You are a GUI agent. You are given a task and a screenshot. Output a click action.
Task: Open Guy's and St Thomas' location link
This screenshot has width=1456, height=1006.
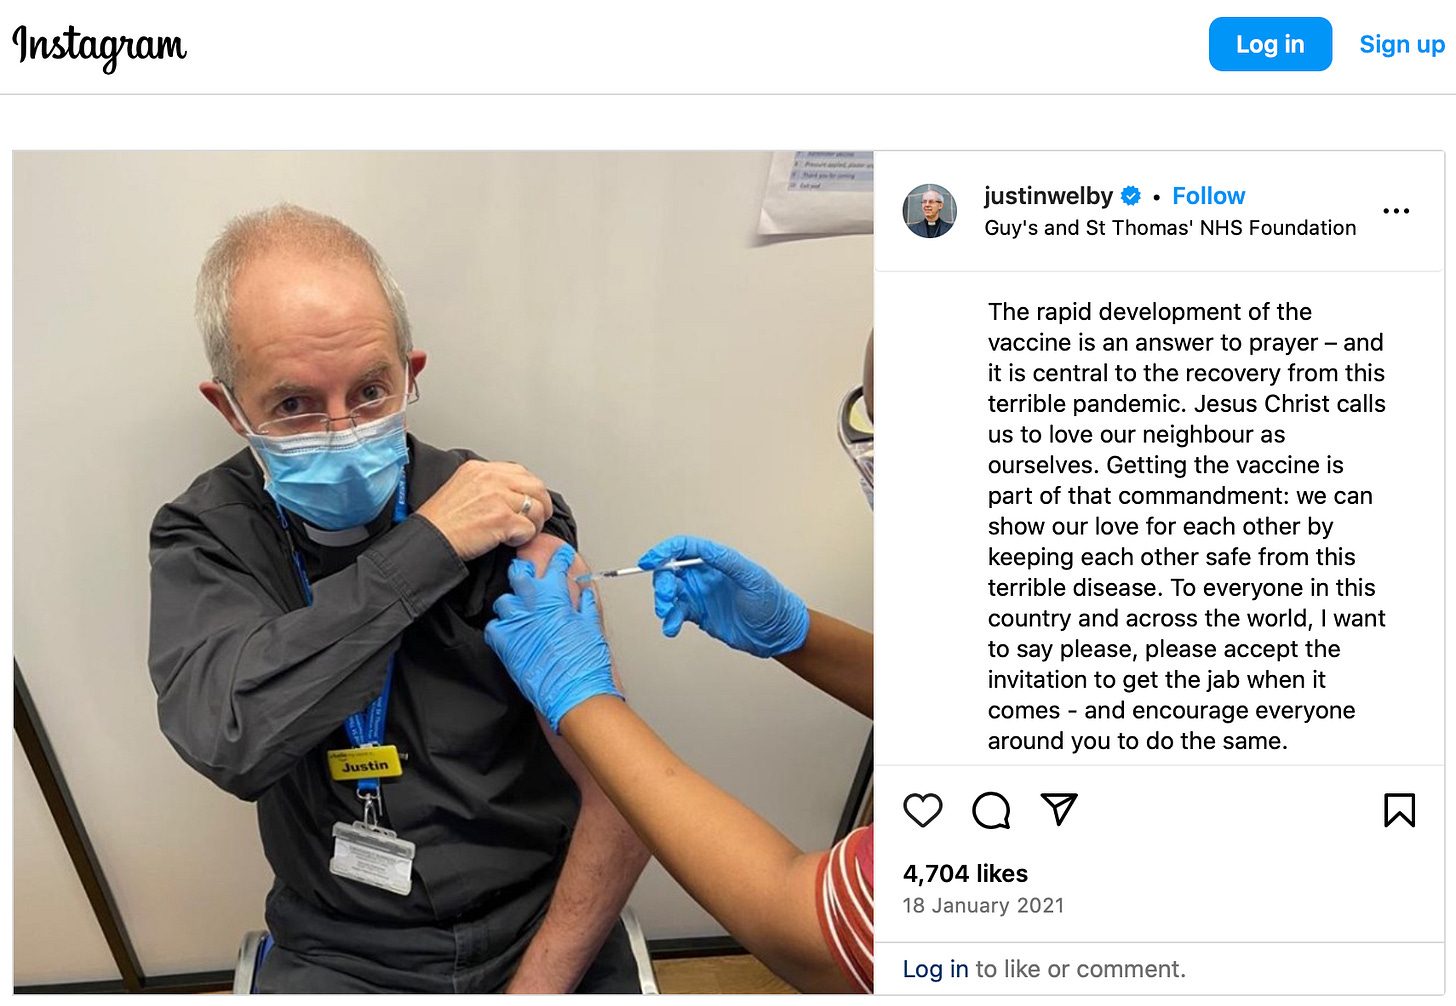(x=1170, y=228)
